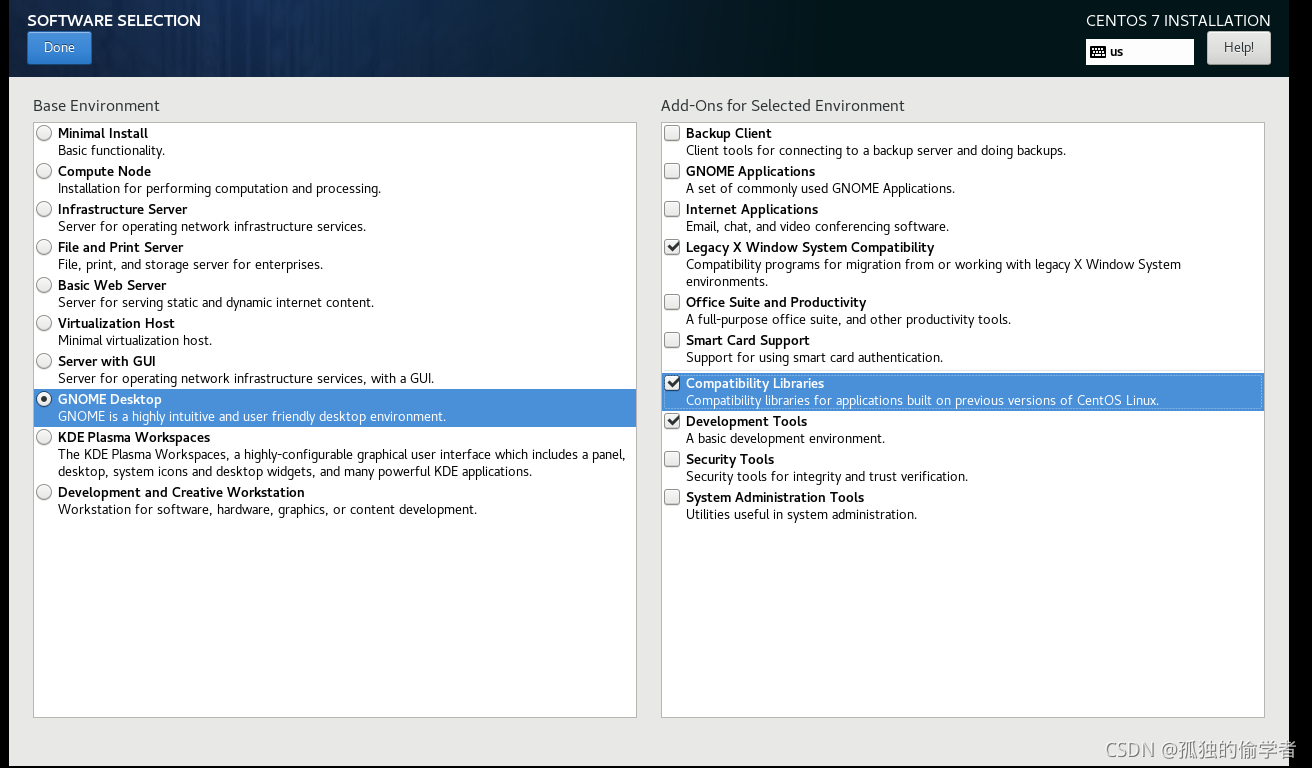Check System Administration Tools checkbox
1312x768 pixels.
[672, 497]
